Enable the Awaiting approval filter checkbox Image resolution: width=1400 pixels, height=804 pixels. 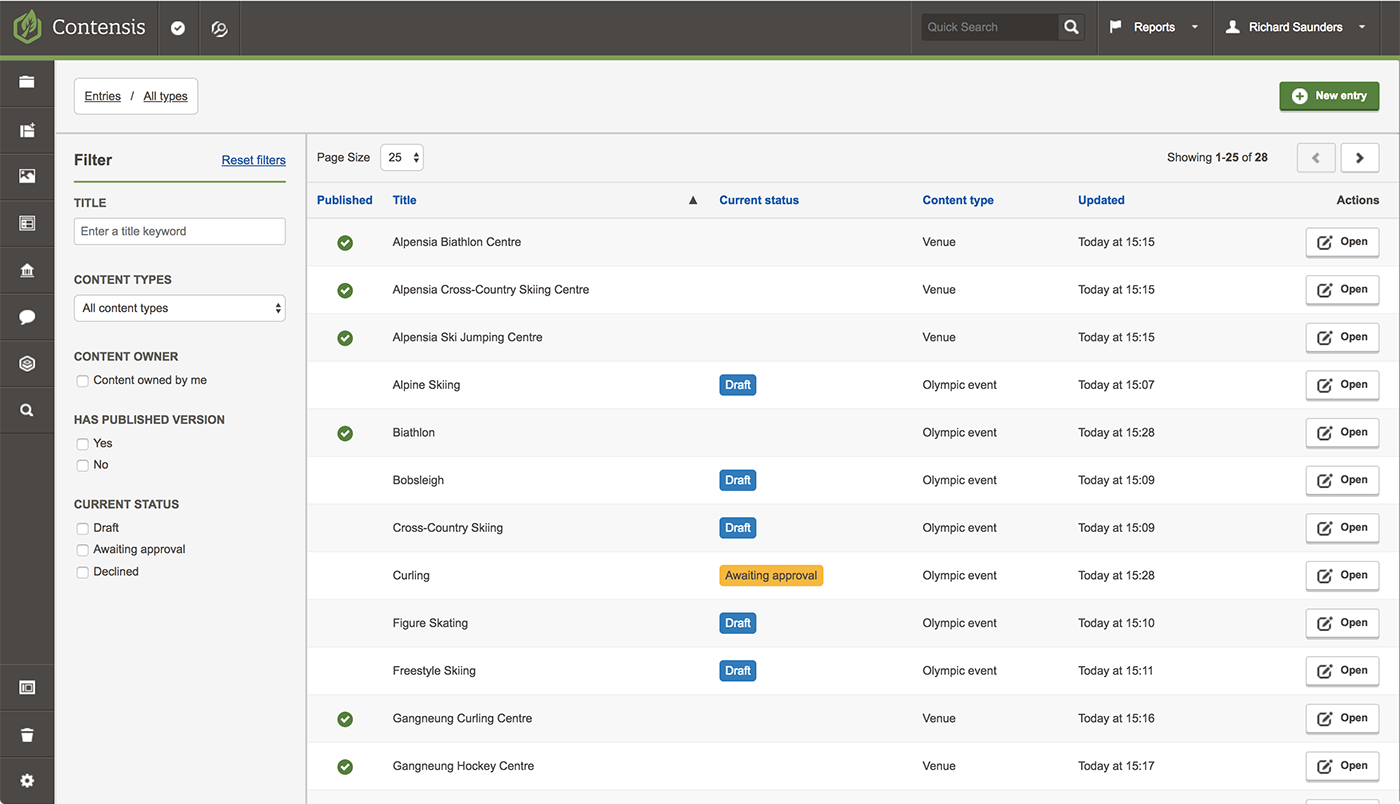click(x=83, y=550)
